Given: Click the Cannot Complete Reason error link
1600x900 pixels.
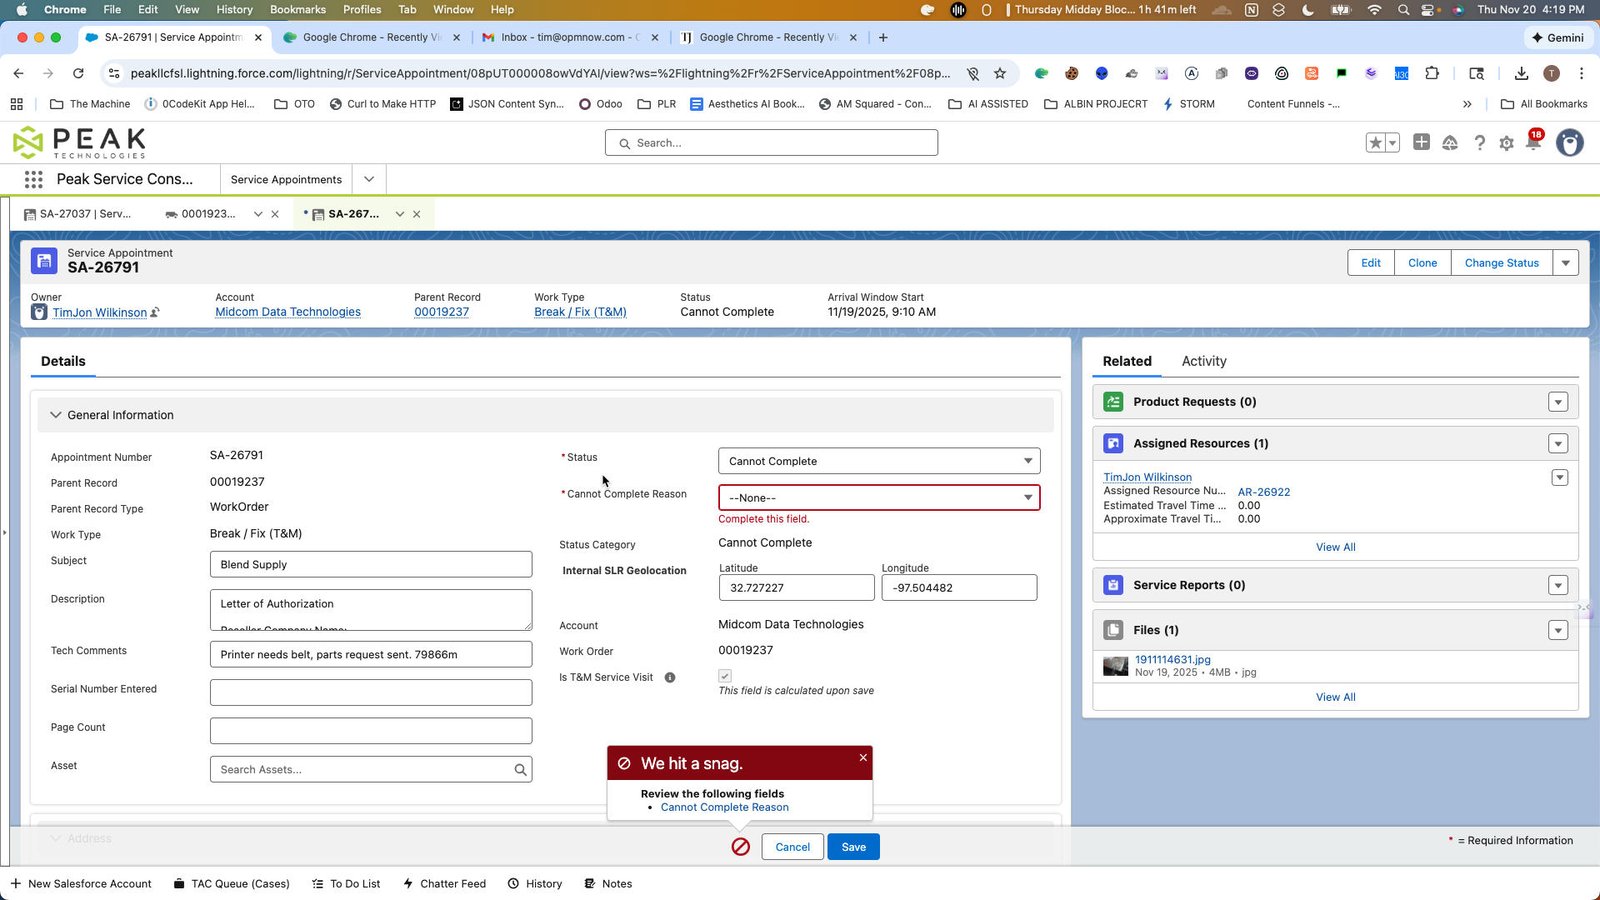Looking at the screenshot, I should [724, 807].
